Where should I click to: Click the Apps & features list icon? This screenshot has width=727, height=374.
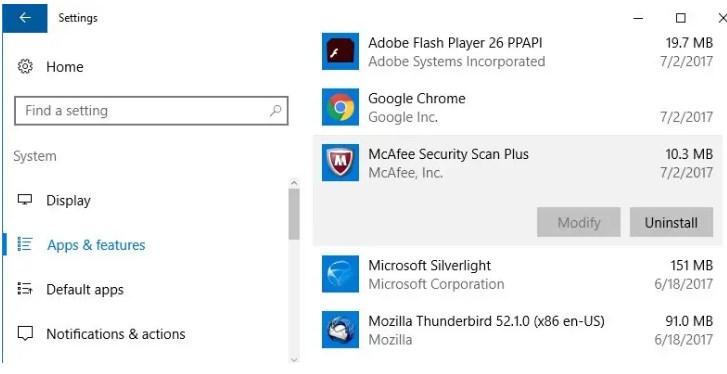point(25,244)
